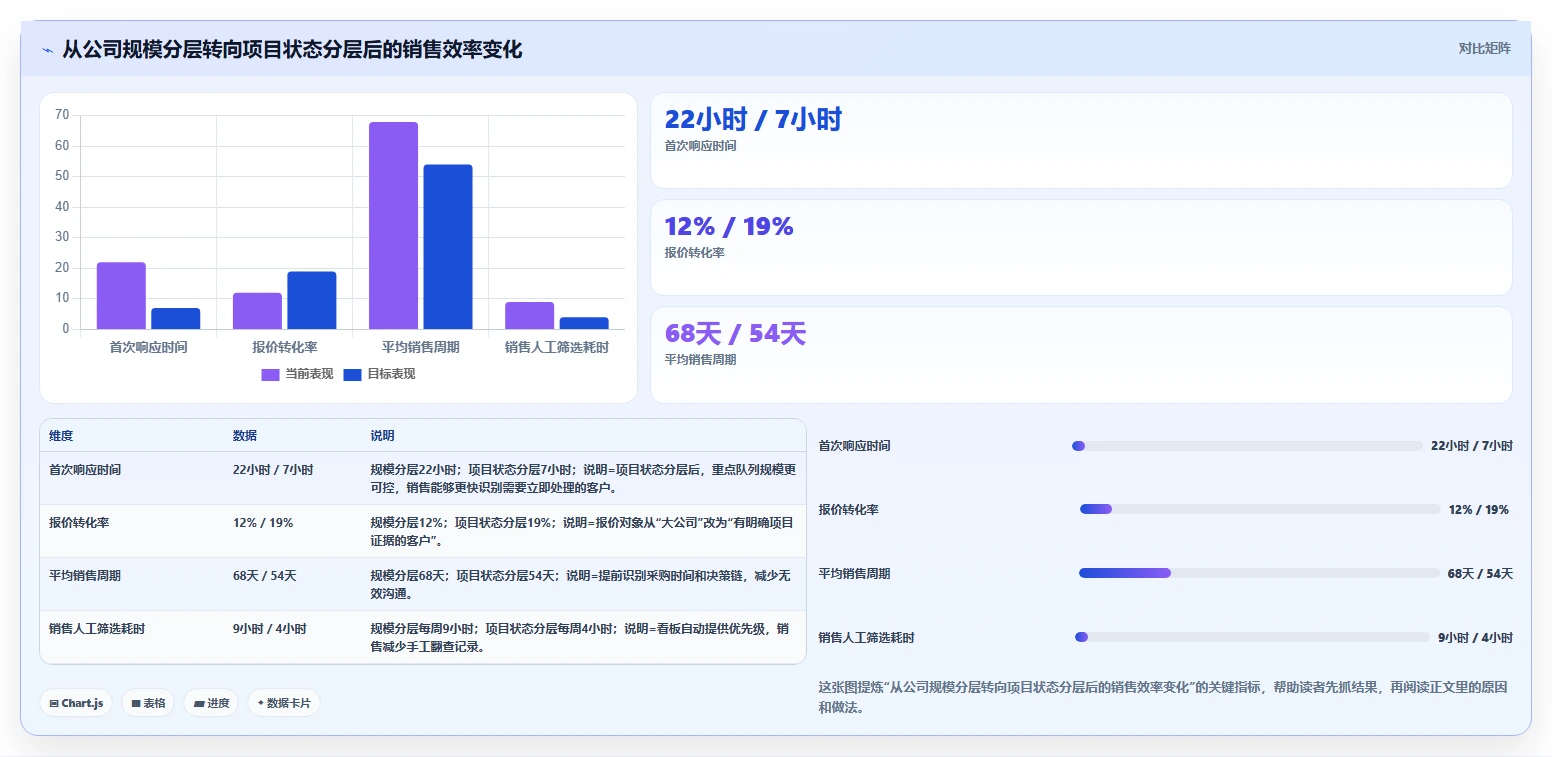Click the 销售人工筛选耗时 progress row label
Screen dimensions: 1552x757
[x=867, y=638]
